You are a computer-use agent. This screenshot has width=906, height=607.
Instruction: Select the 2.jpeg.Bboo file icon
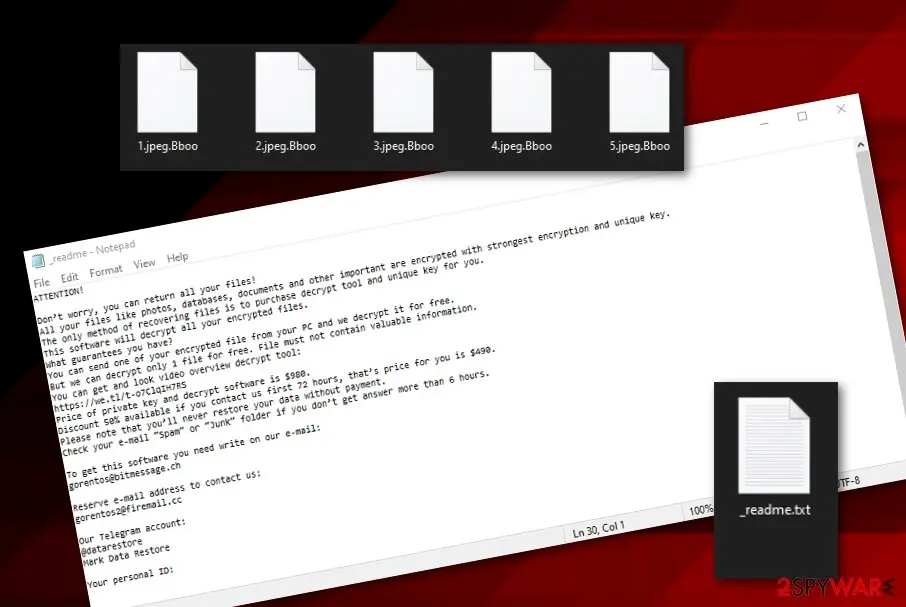(x=285, y=92)
